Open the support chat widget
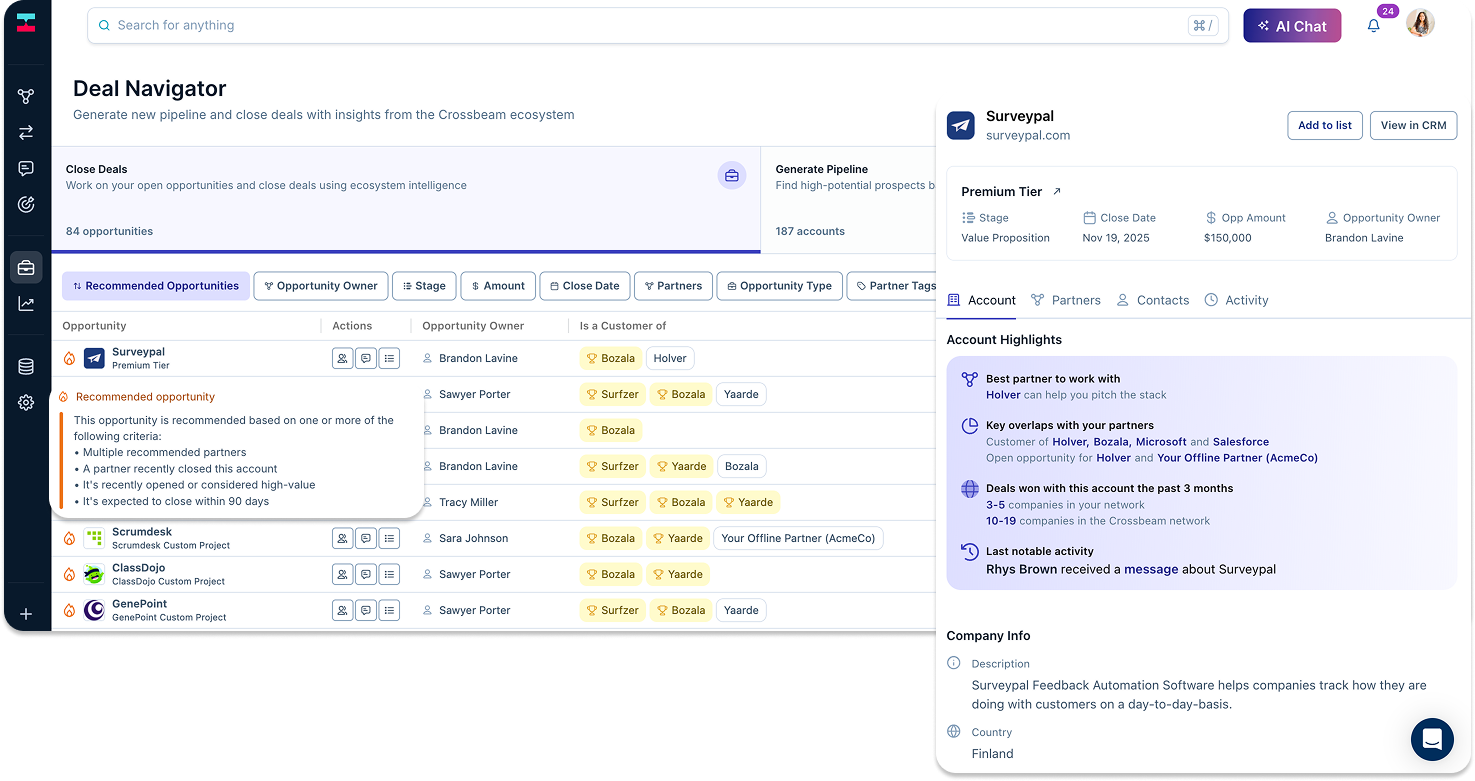Screen dimensions: 1475x781 tap(1432, 740)
